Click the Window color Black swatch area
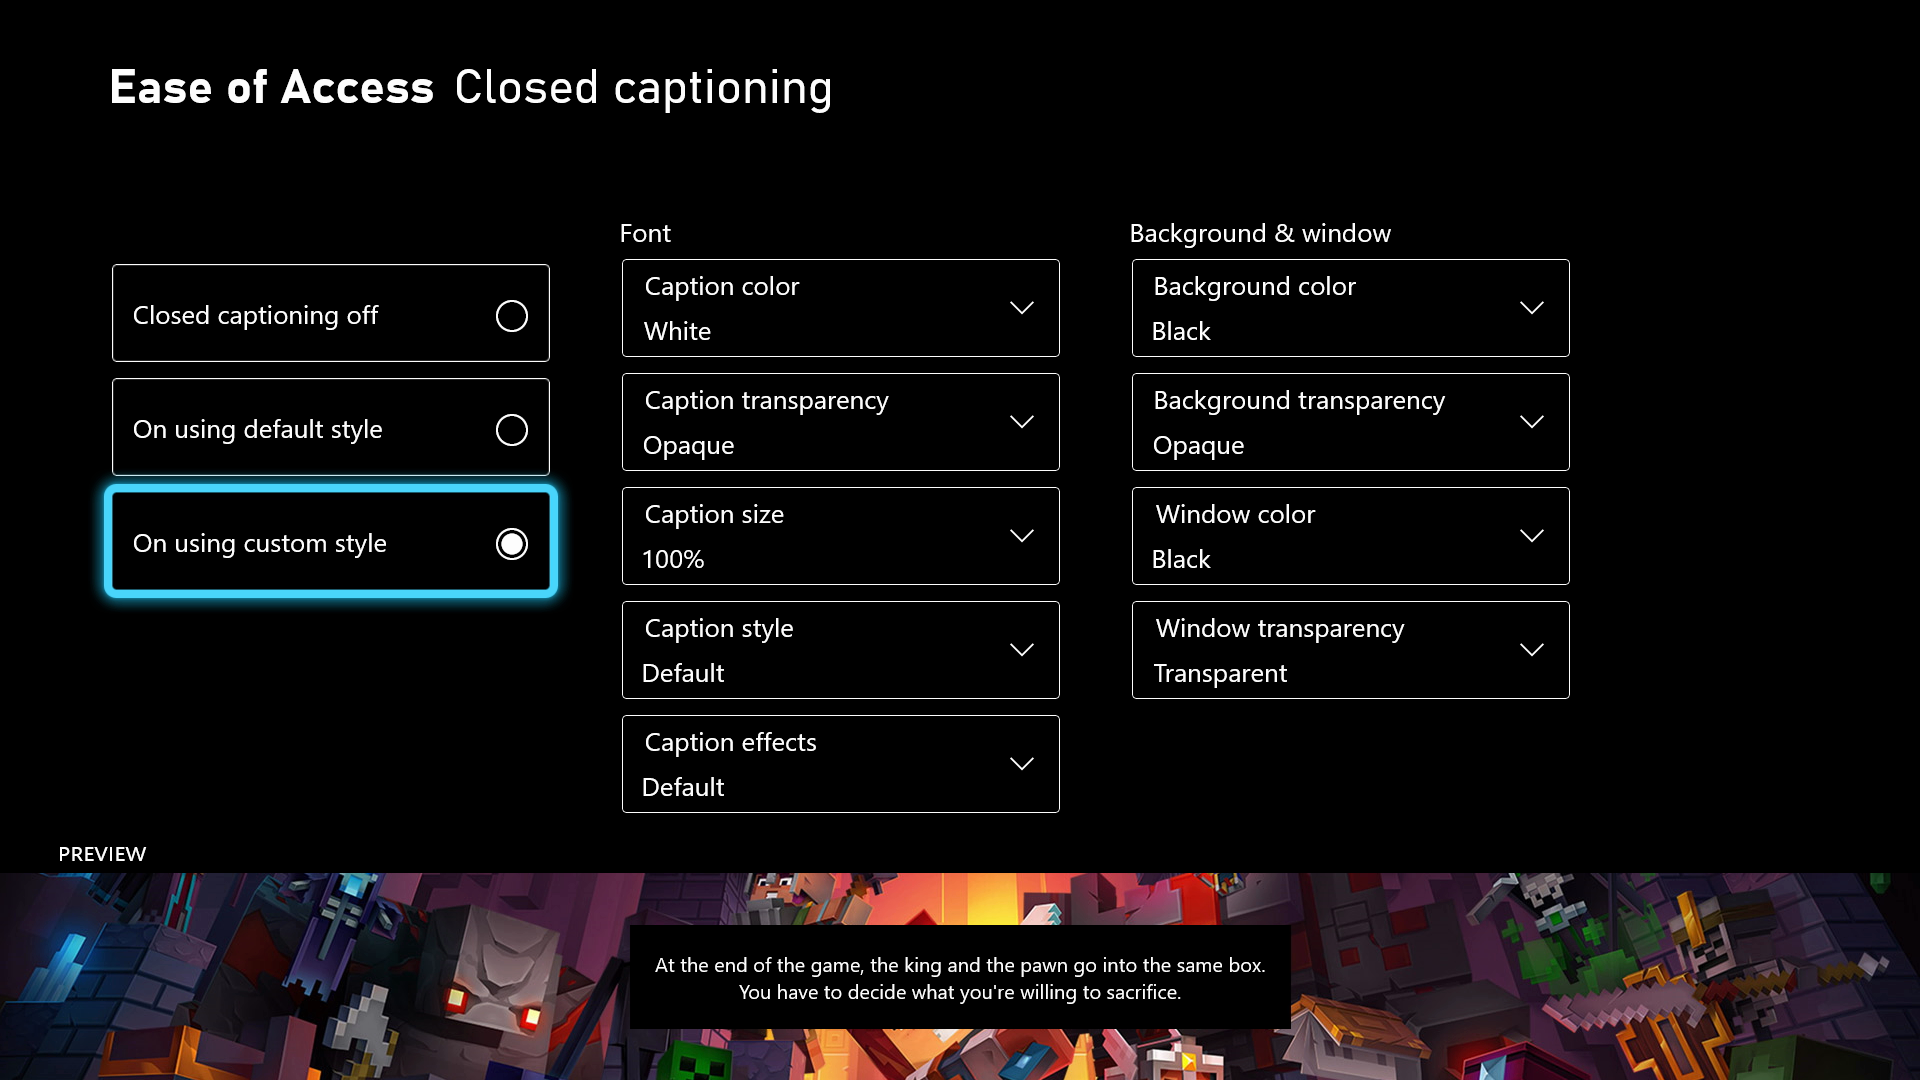1920x1080 pixels. point(1350,535)
